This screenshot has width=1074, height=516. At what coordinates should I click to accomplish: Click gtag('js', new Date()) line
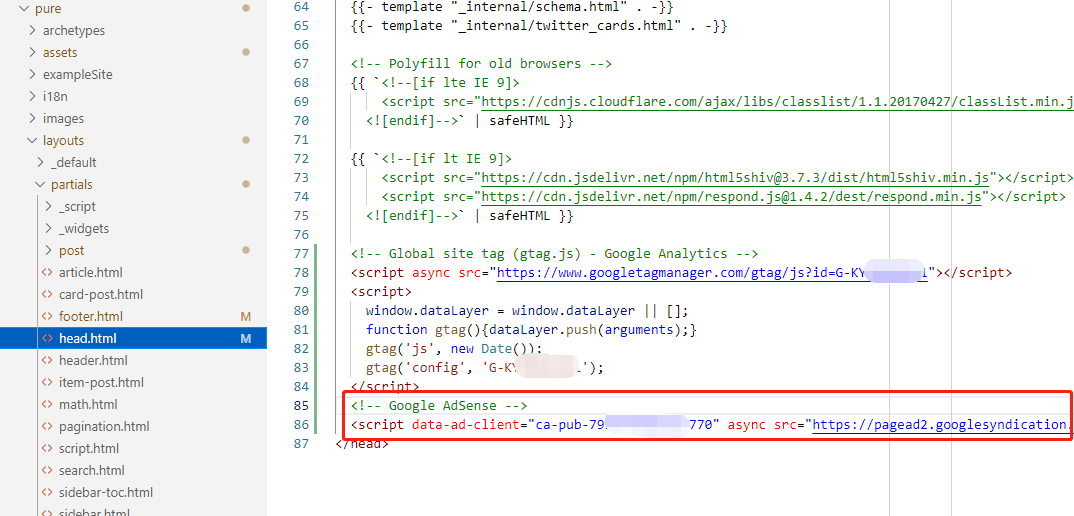(x=454, y=349)
